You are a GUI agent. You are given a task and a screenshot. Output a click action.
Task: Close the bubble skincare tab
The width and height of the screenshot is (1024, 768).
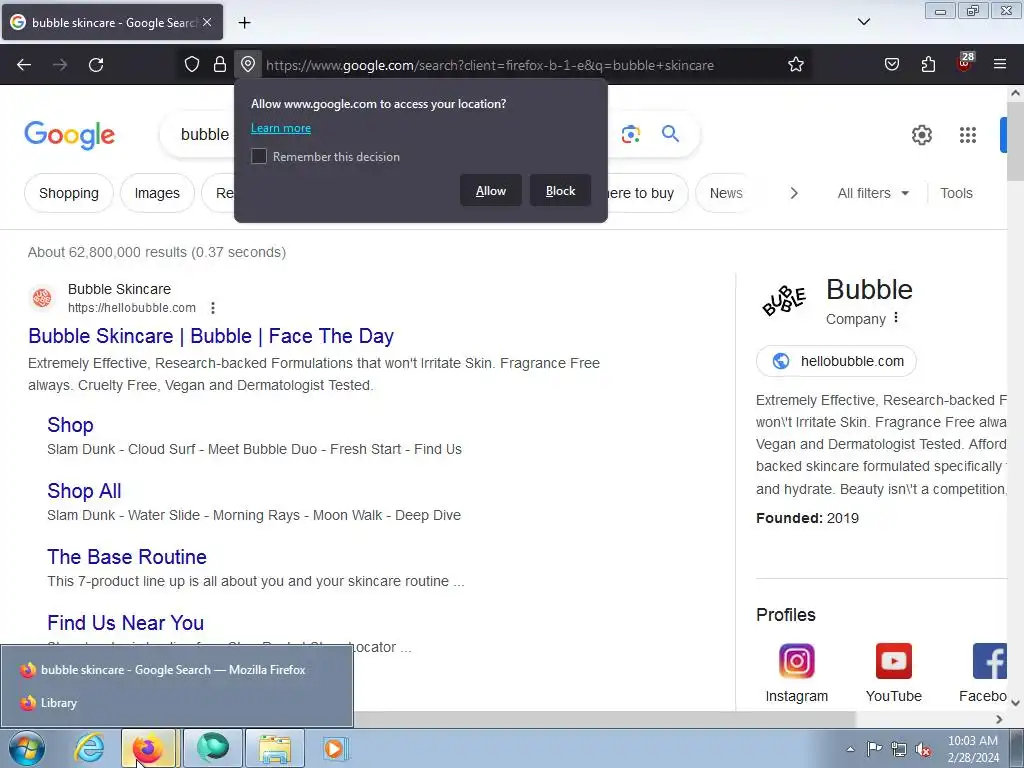[207, 22]
